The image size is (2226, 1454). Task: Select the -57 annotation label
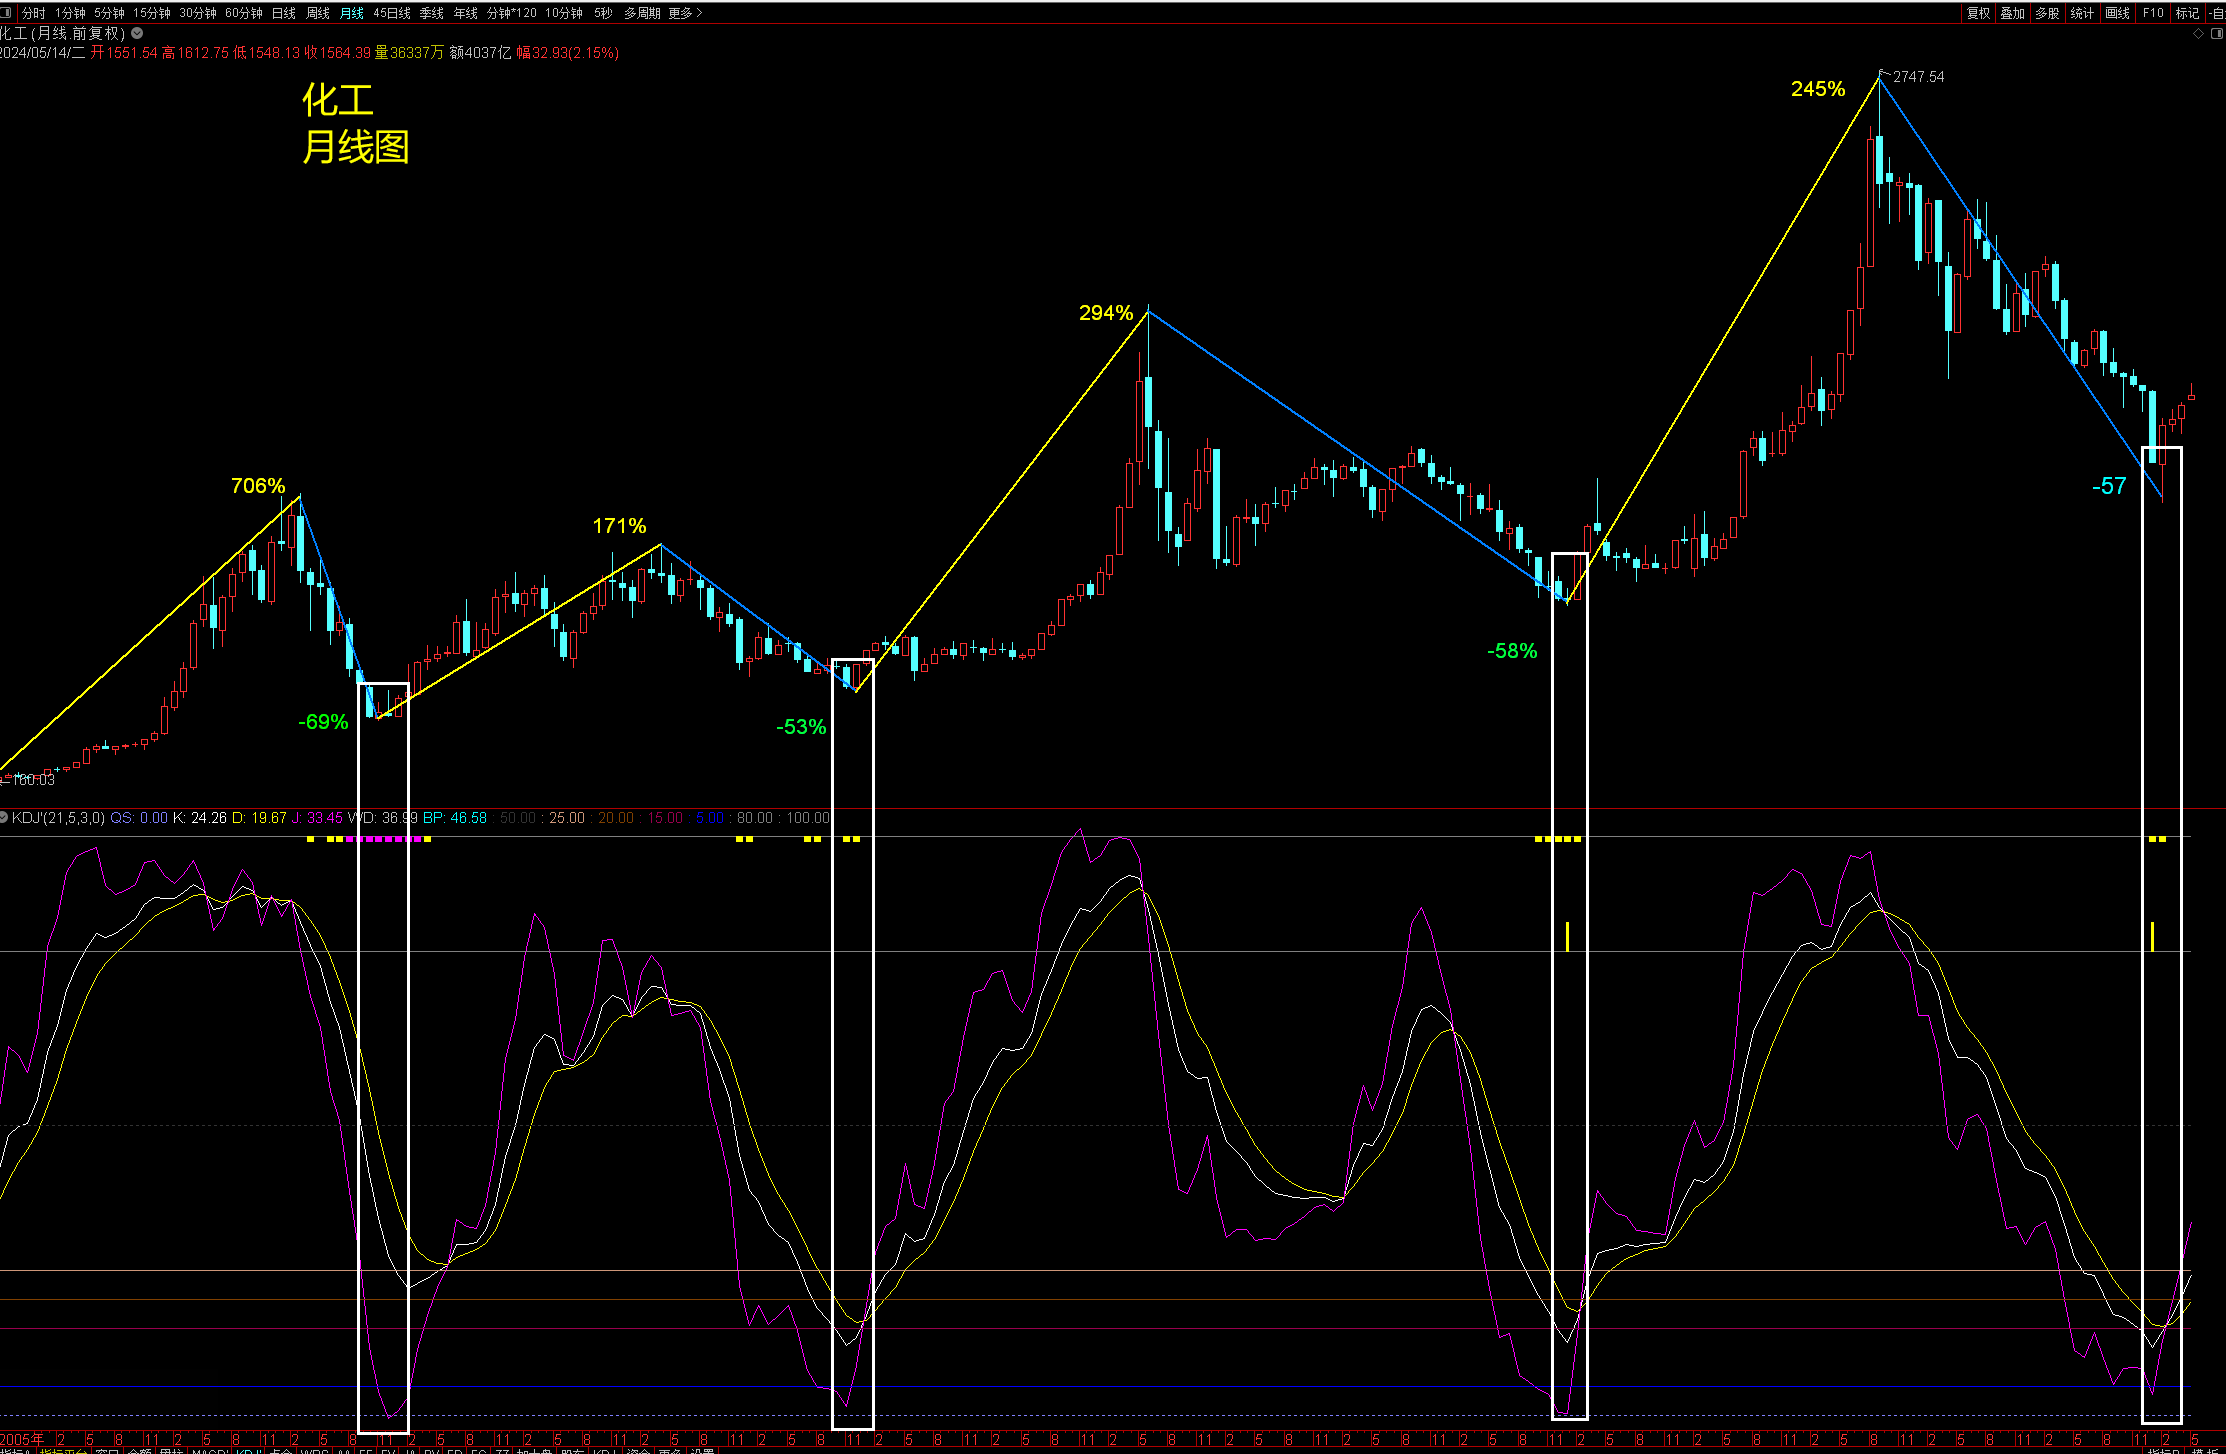(2109, 486)
